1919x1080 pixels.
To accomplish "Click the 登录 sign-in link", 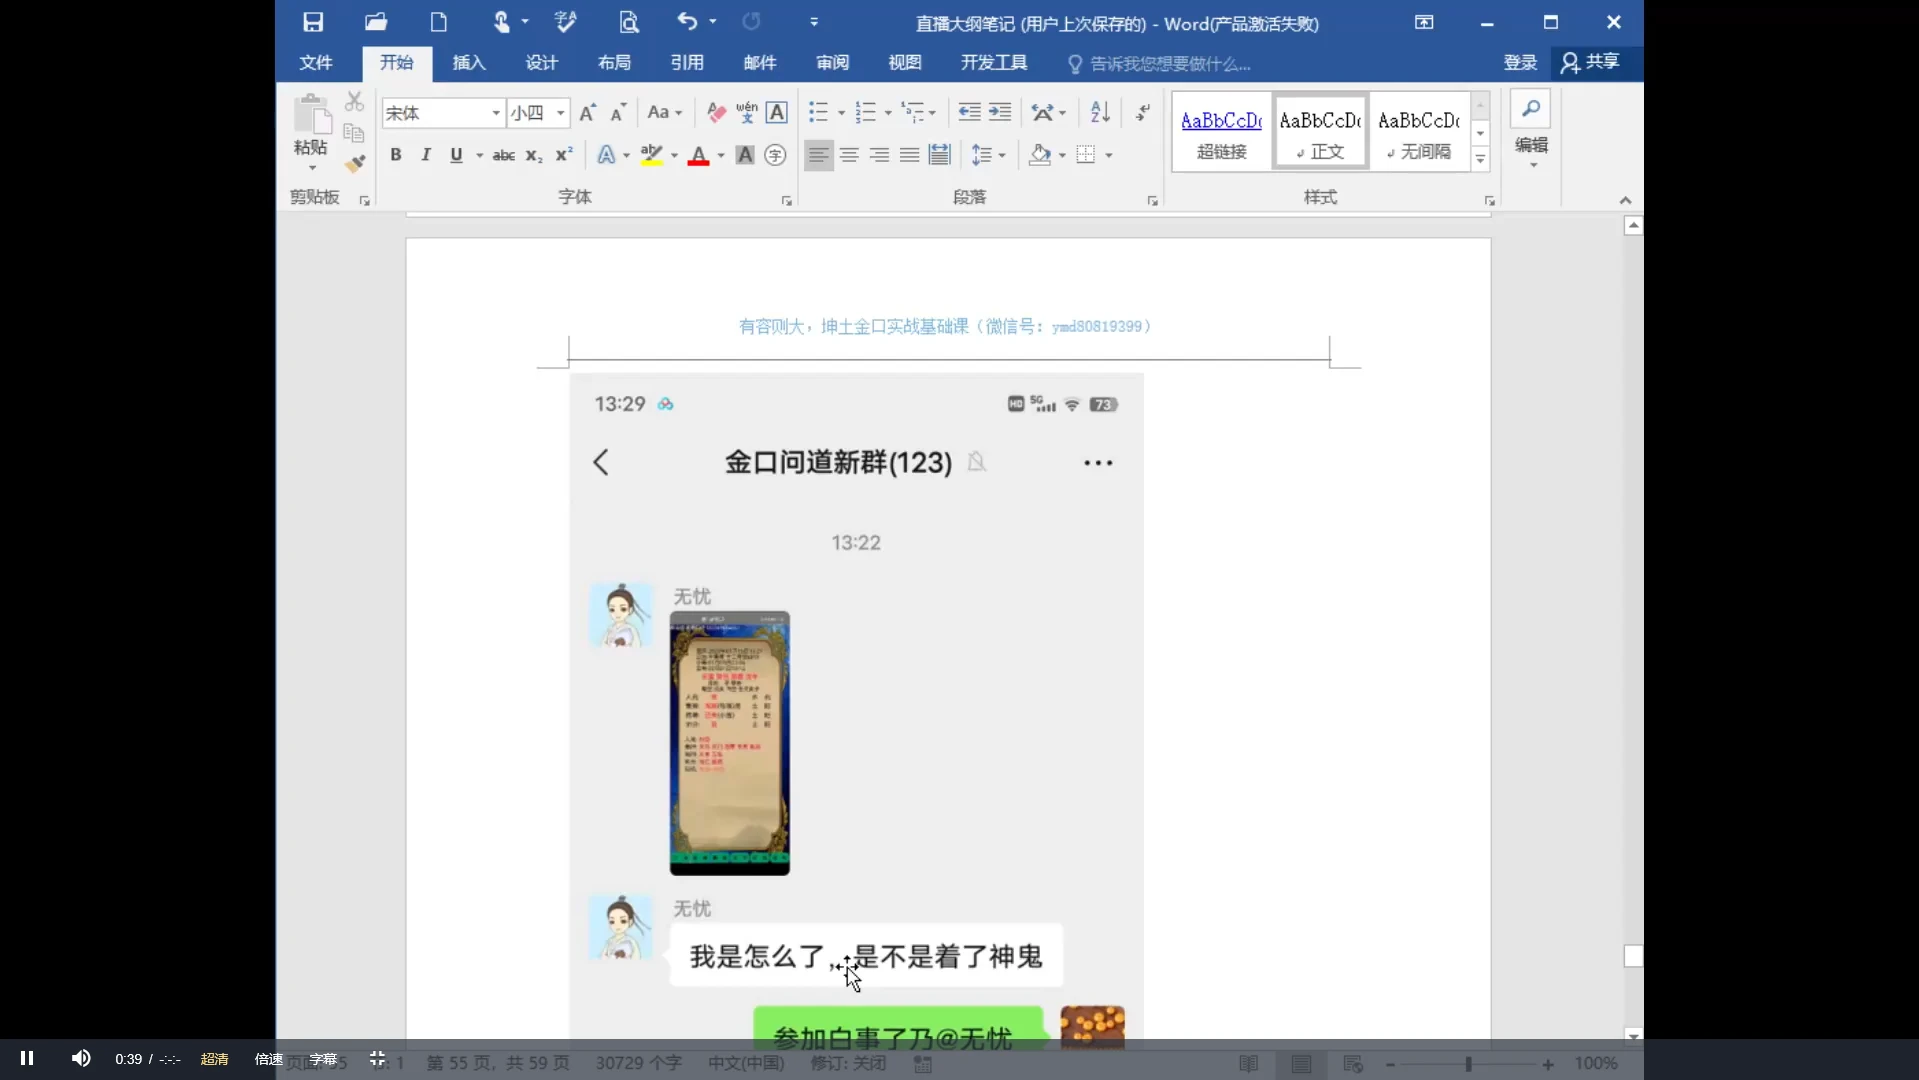I will (x=1519, y=63).
